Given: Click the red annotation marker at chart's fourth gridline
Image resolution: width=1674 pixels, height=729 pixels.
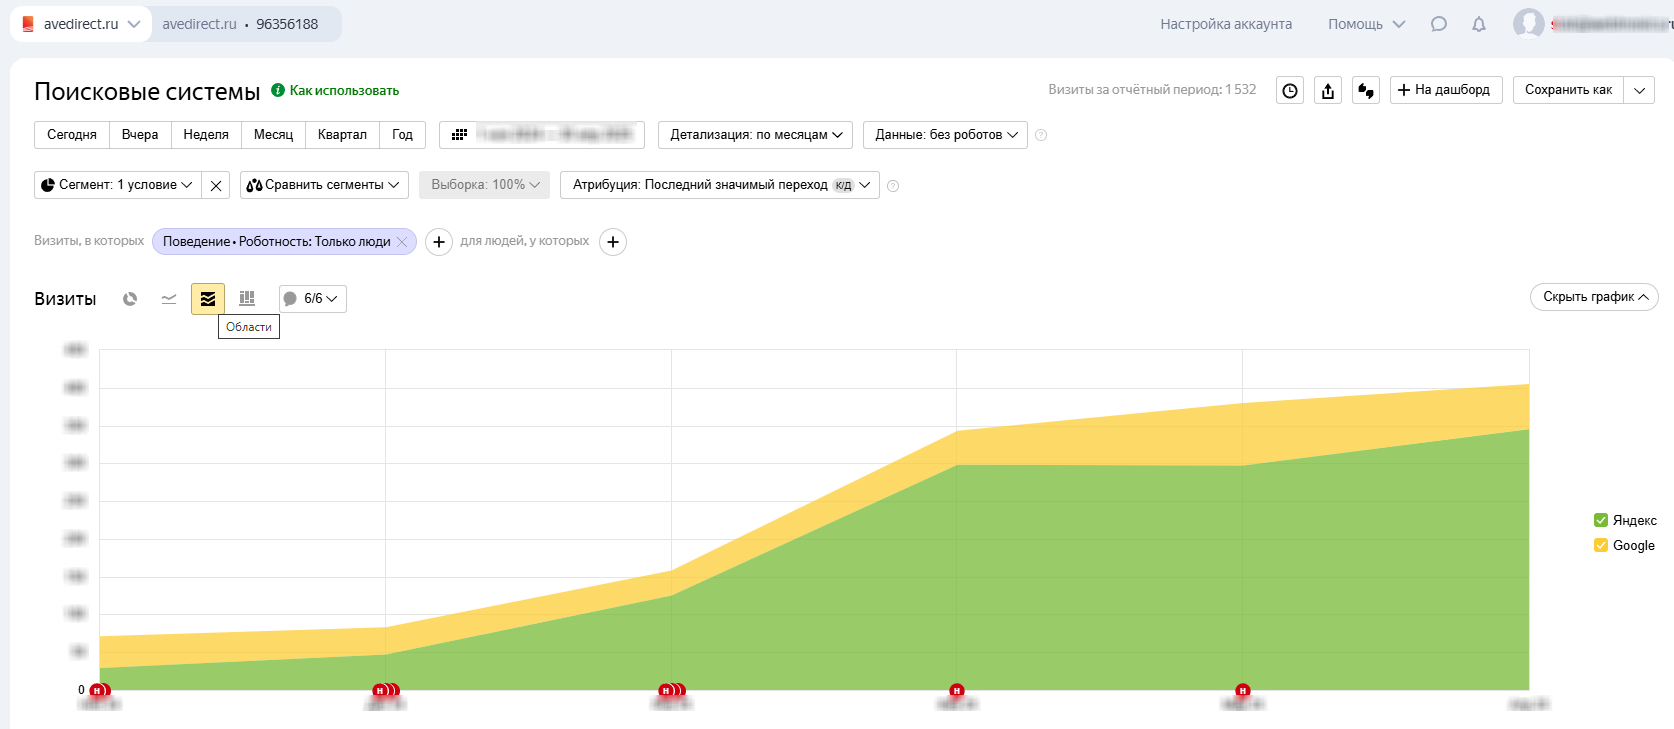Looking at the screenshot, I should click(x=957, y=691).
